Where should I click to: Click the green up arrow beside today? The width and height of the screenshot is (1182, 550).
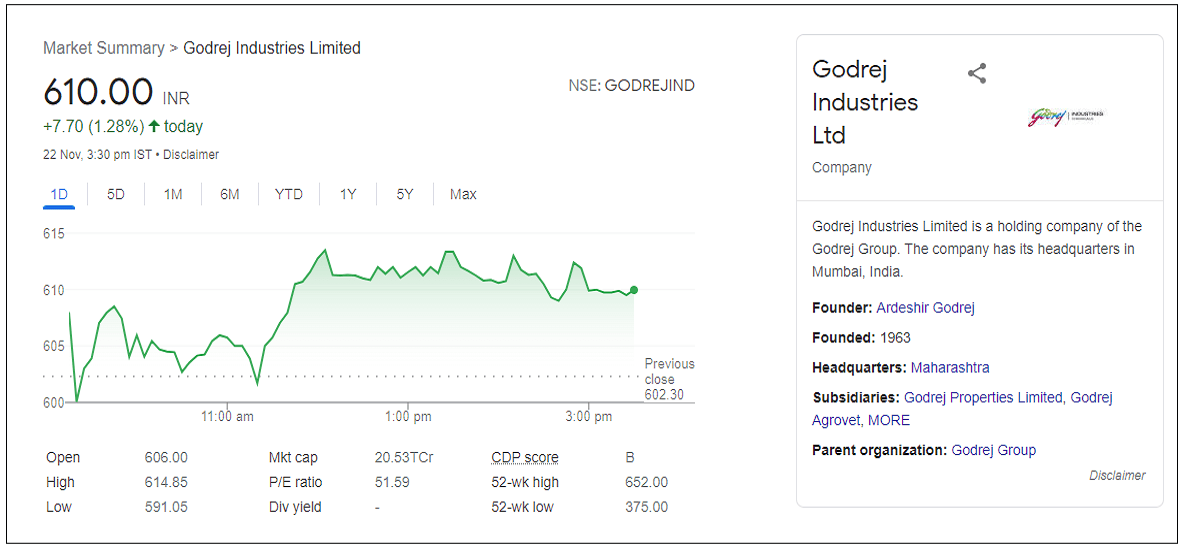coord(154,127)
